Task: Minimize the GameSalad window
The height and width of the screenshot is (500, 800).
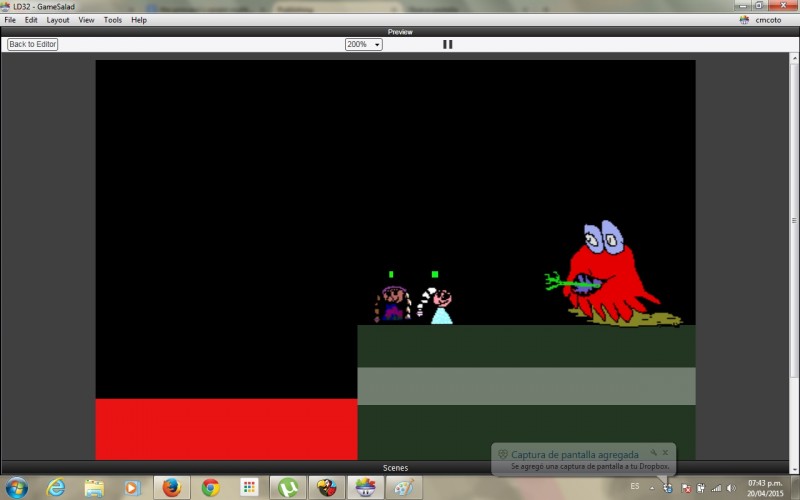Action: pyautogui.click(x=743, y=5)
